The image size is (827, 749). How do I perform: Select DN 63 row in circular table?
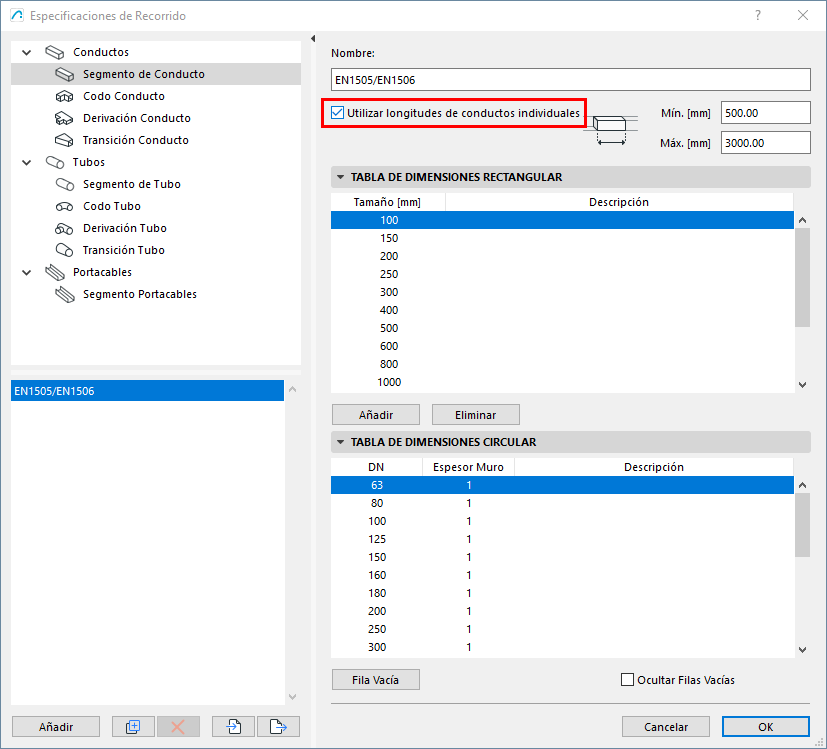[x=562, y=485]
